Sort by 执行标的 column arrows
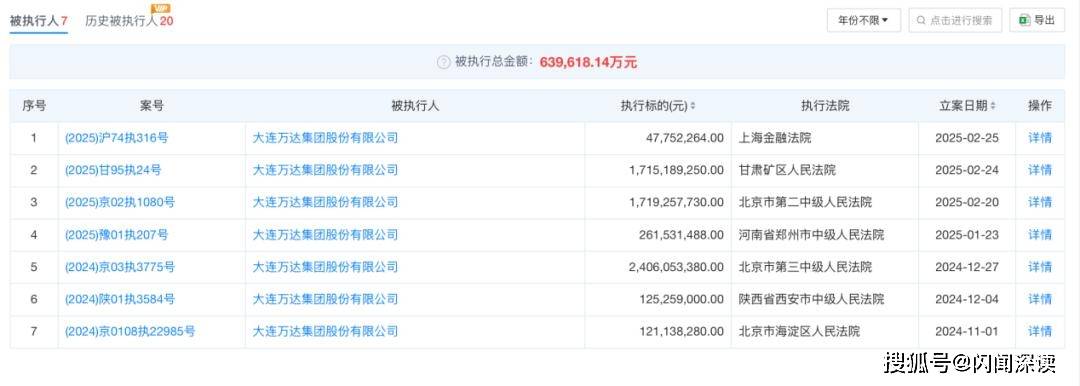This screenshot has width=1080, height=386. click(x=693, y=106)
